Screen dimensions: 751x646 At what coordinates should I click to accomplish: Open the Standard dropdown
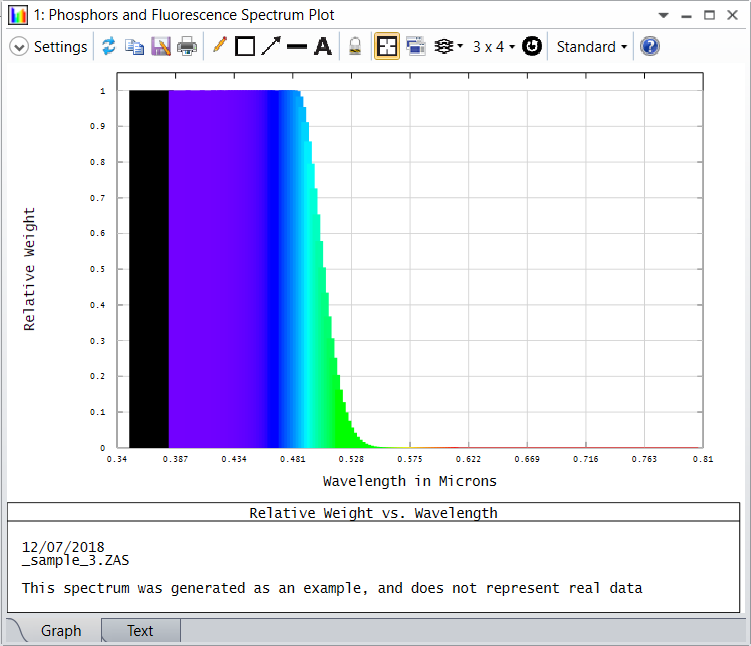pos(592,47)
